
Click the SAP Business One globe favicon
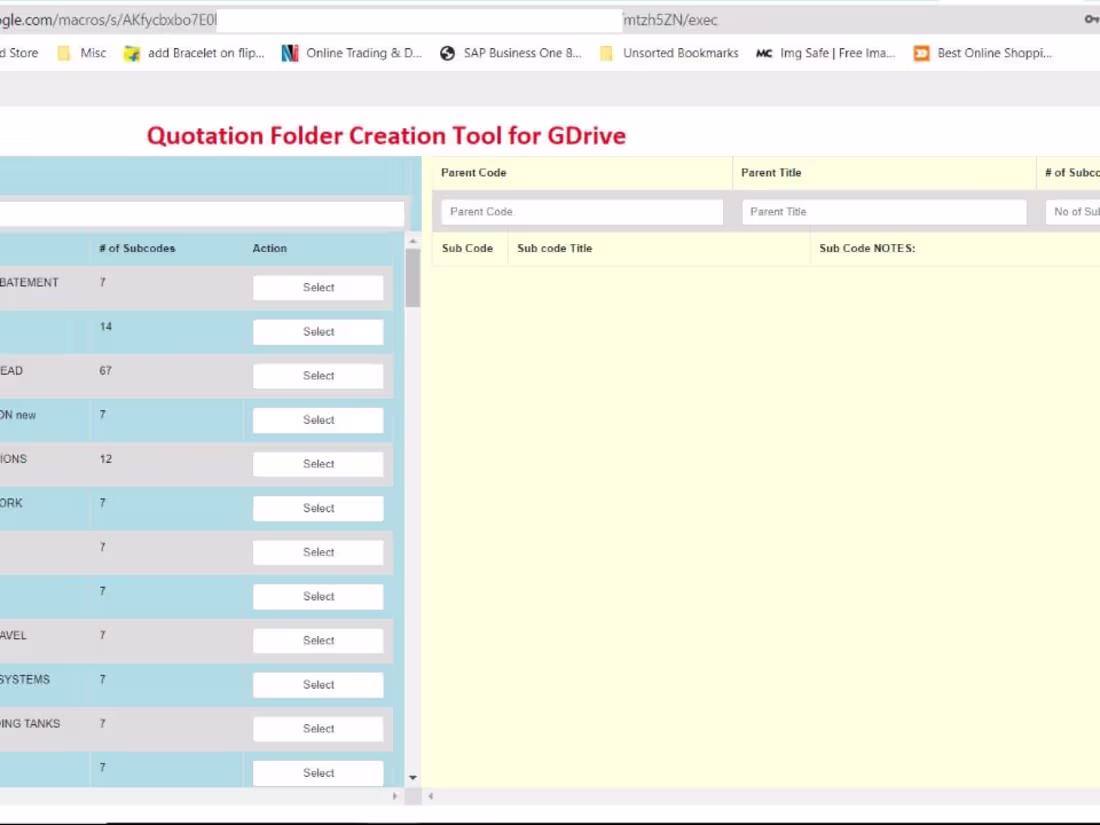[448, 53]
